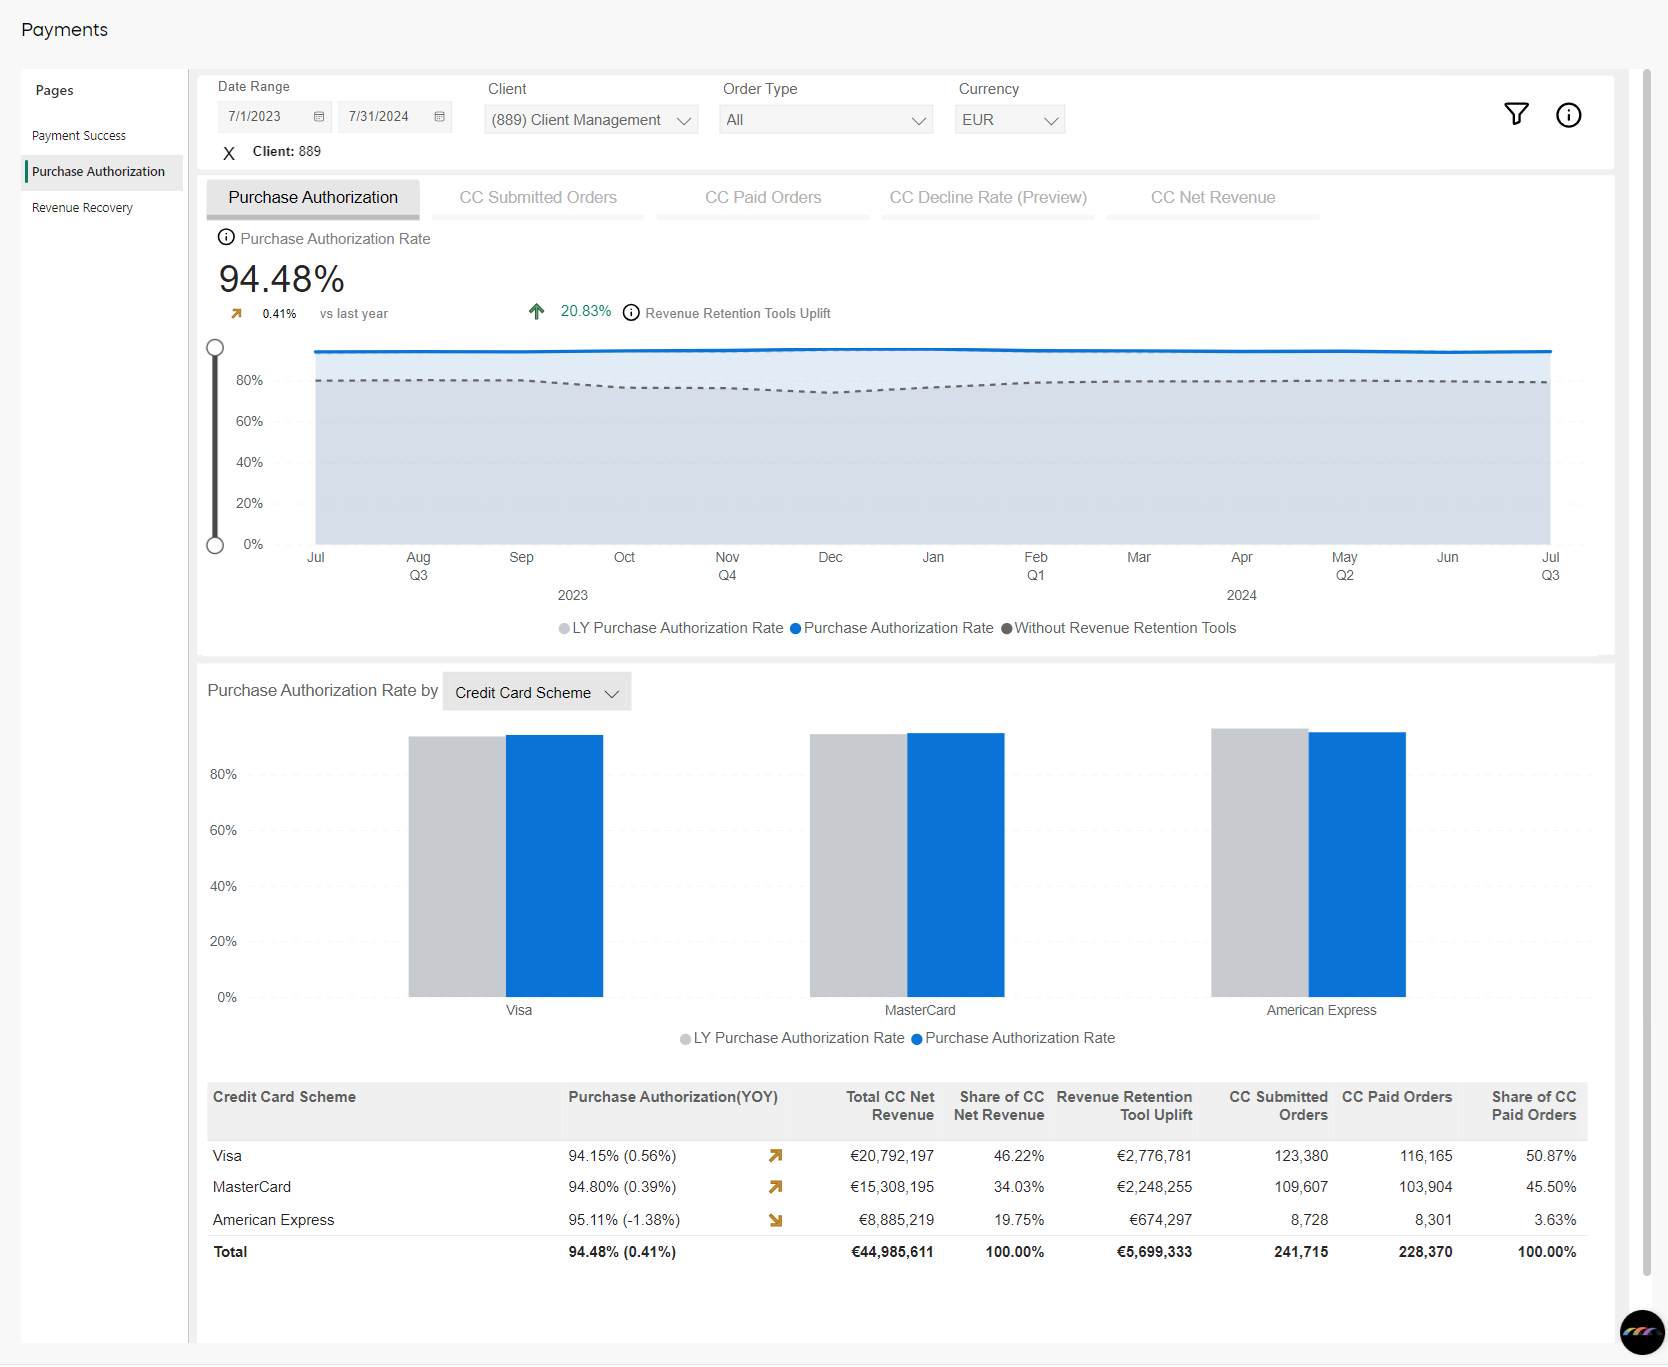
Task: Toggle LY Purchase Authorization Rate bar legend
Action: coord(792,1038)
